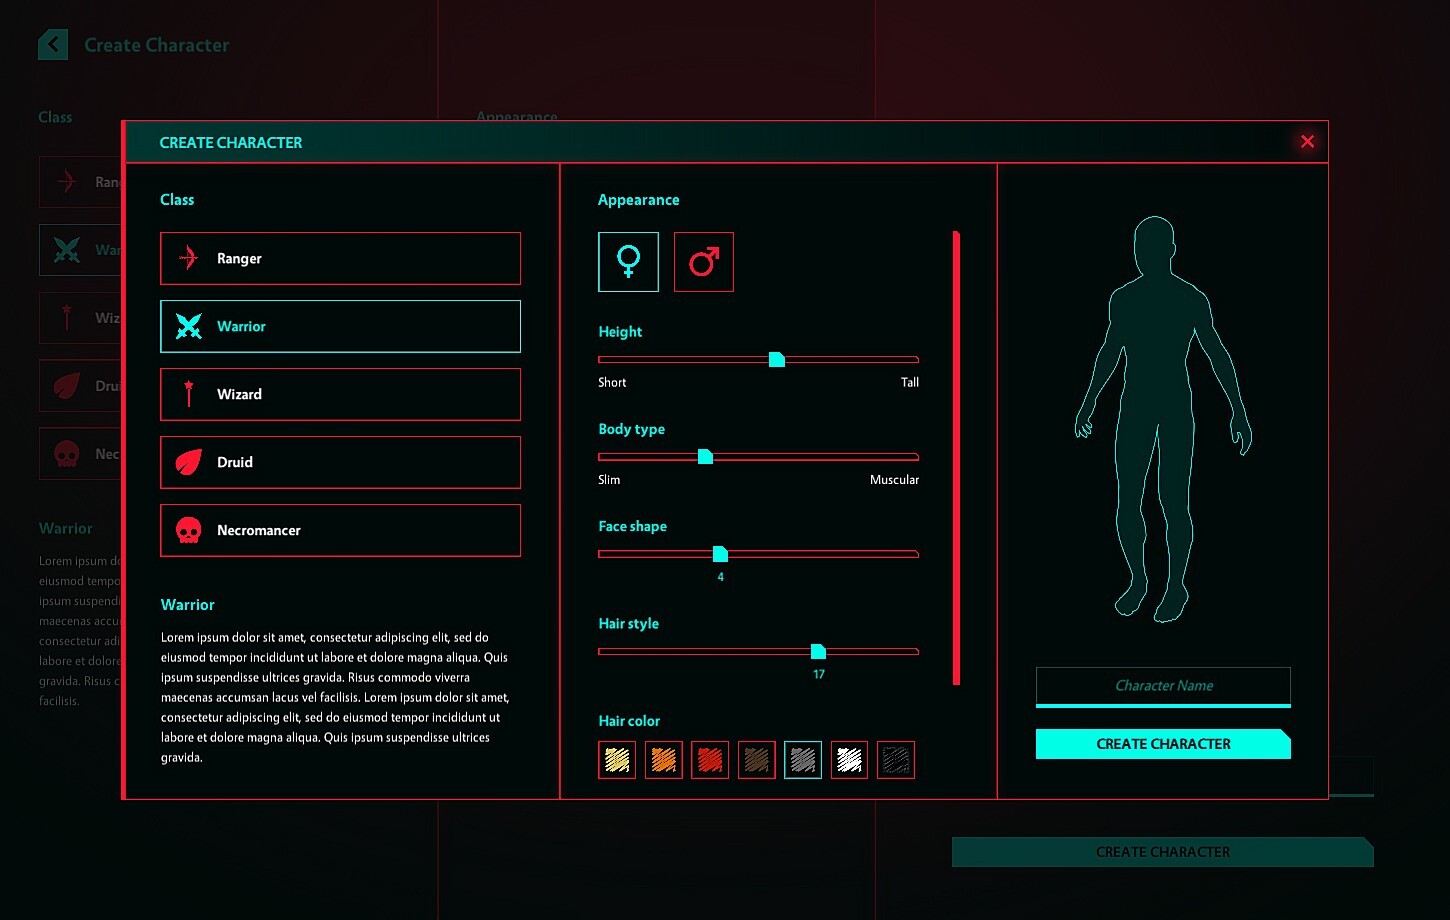Choose the Necromancer class
Viewport: 1450px width, 920px height.
click(x=340, y=530)
